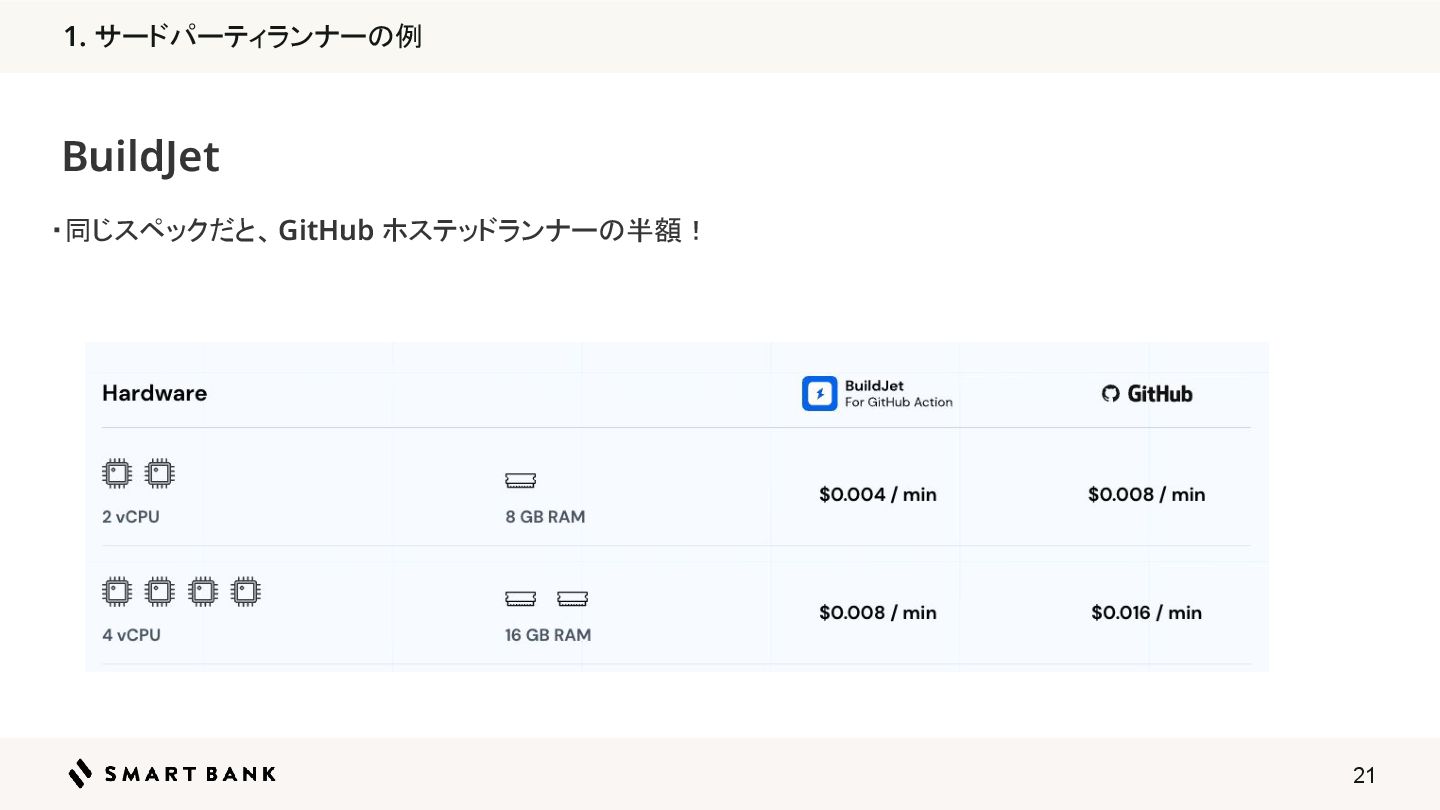Click the BuildJet slide heading

click(x=140, y=157)
